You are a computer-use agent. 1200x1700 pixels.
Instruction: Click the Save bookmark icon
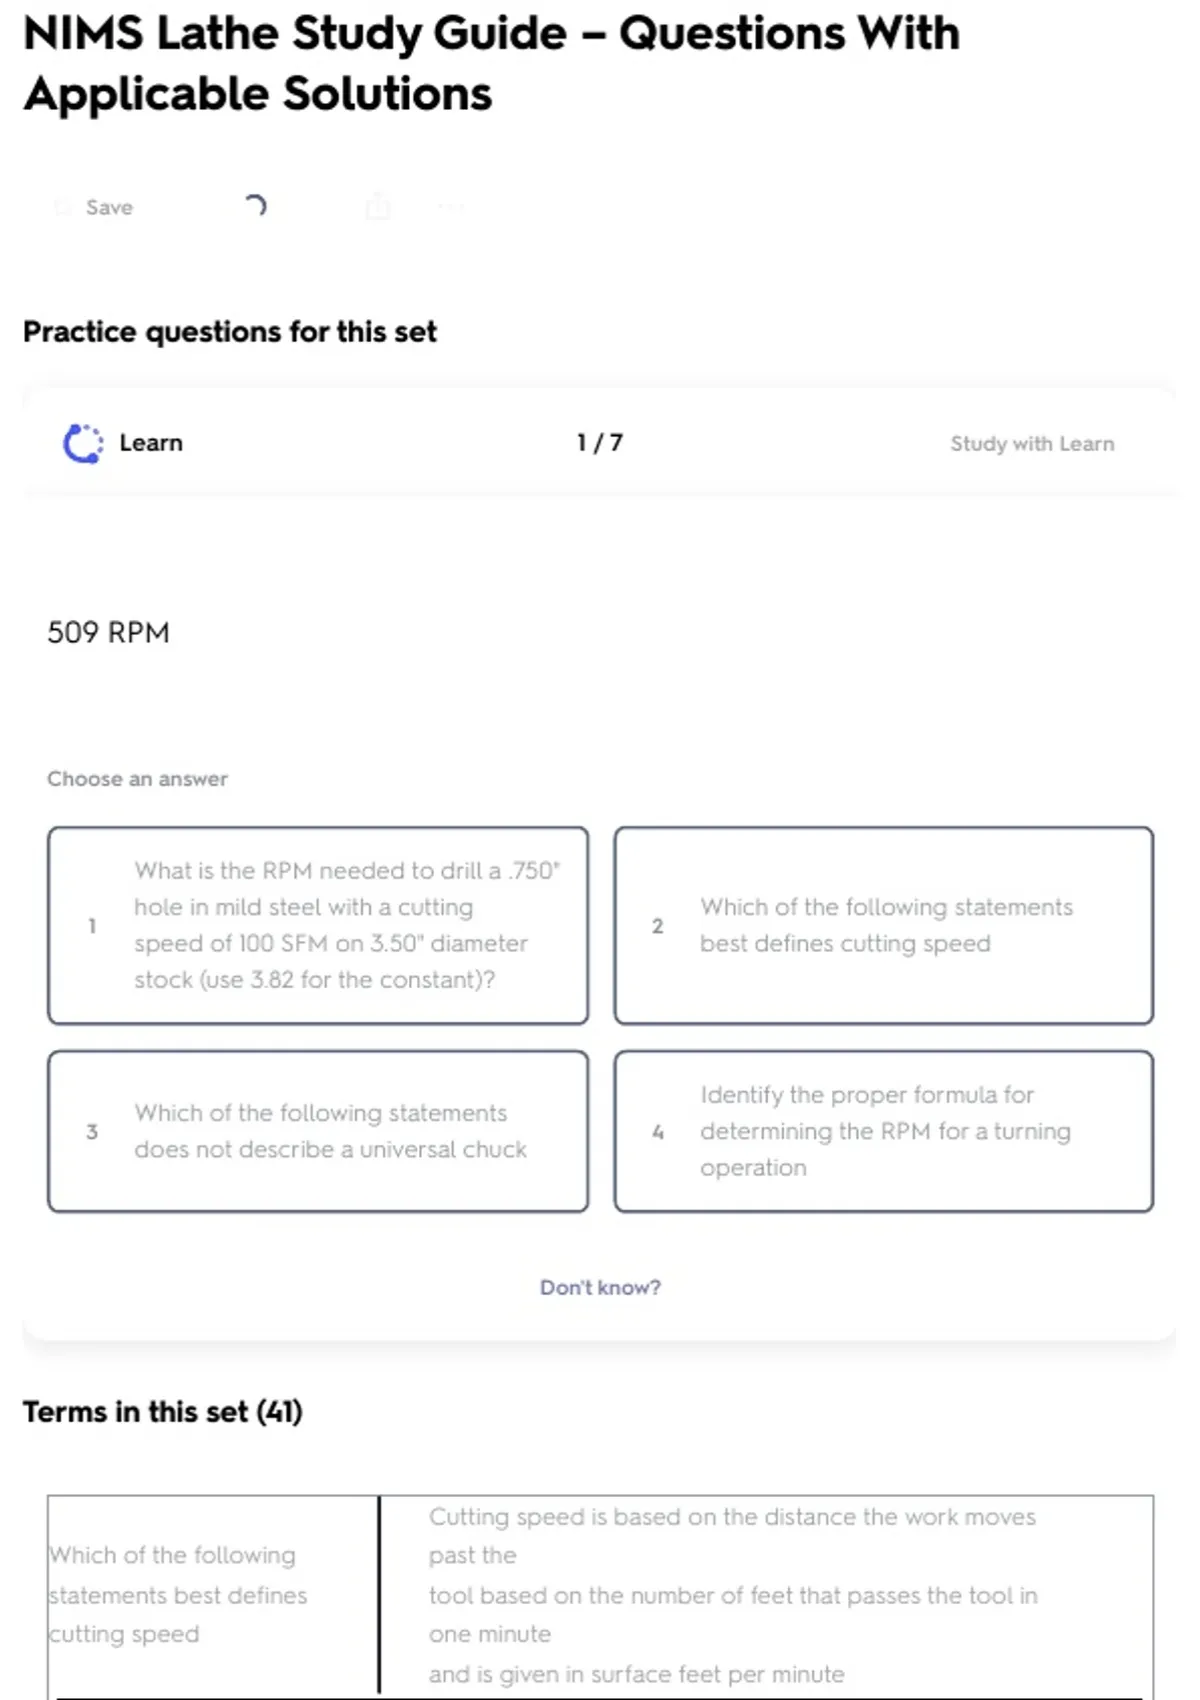[63, 207]
